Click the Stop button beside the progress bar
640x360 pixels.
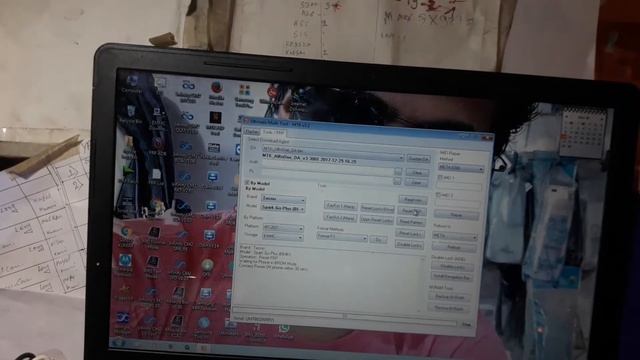click(466, 324)
